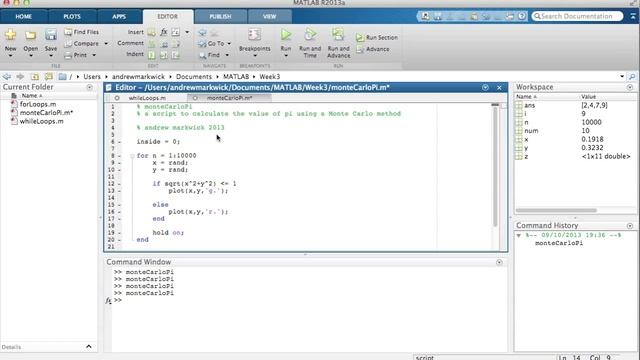Click the Save disk icon
Viewport: 640px width, 360px height.
51,35
